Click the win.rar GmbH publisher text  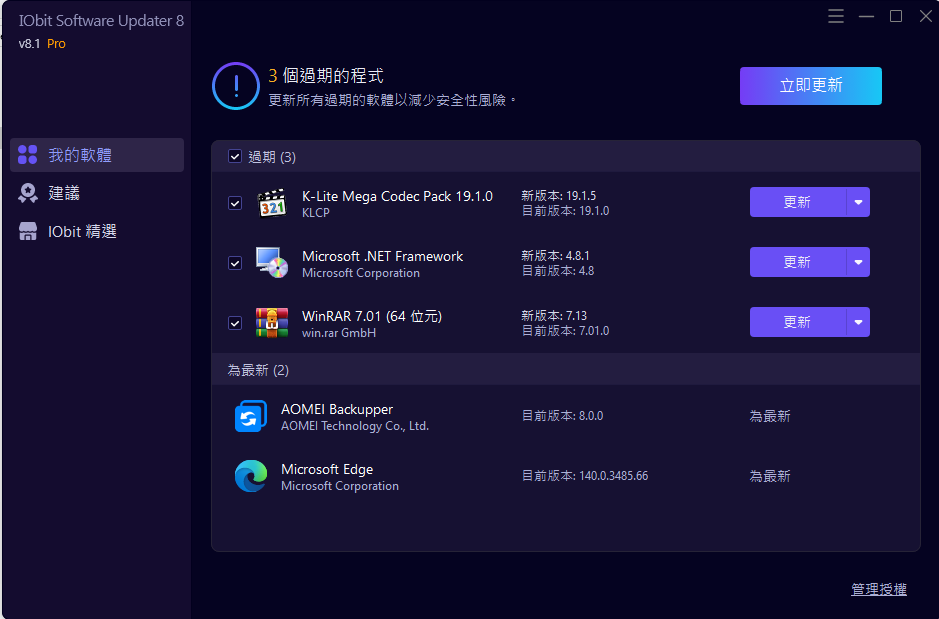(339, 333)
